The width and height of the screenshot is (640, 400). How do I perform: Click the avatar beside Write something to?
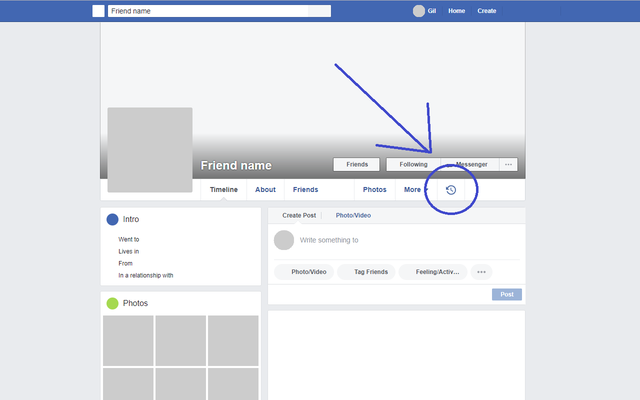pos(284,240)
